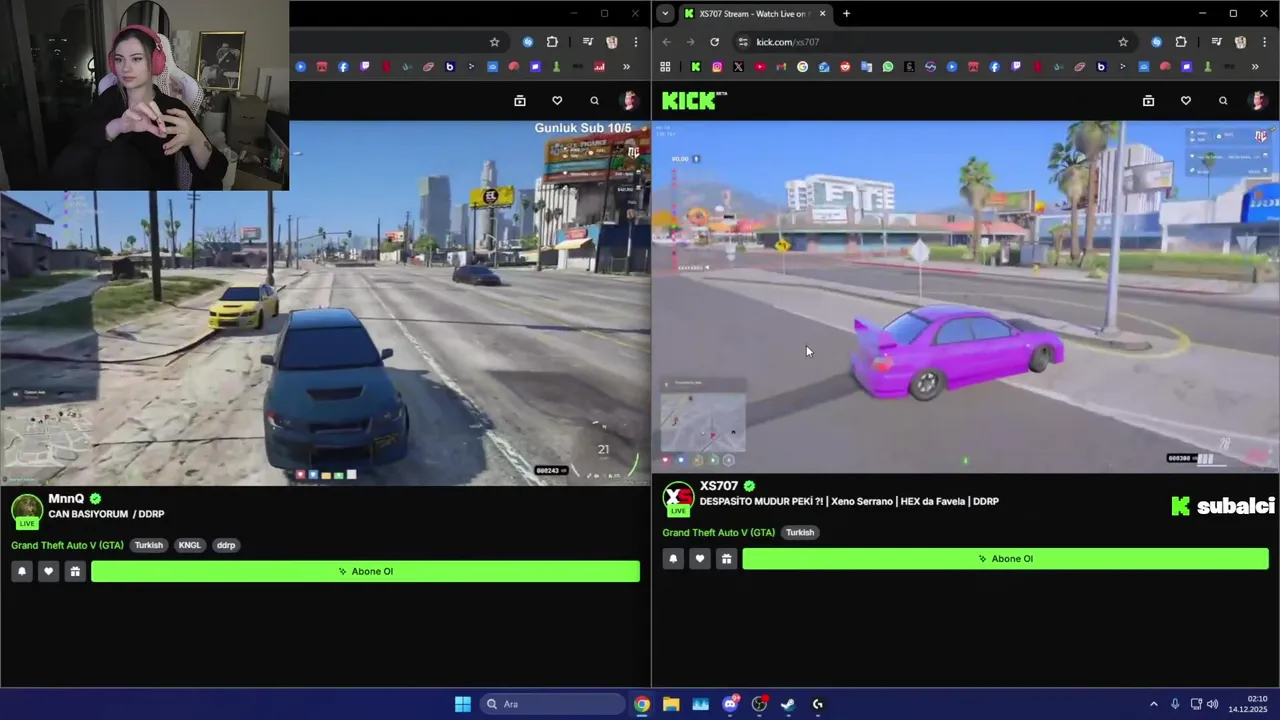1280x720 pixels.
Task: Open Kick bookmark in right window bookmarks bar
Action: [696, 67]
